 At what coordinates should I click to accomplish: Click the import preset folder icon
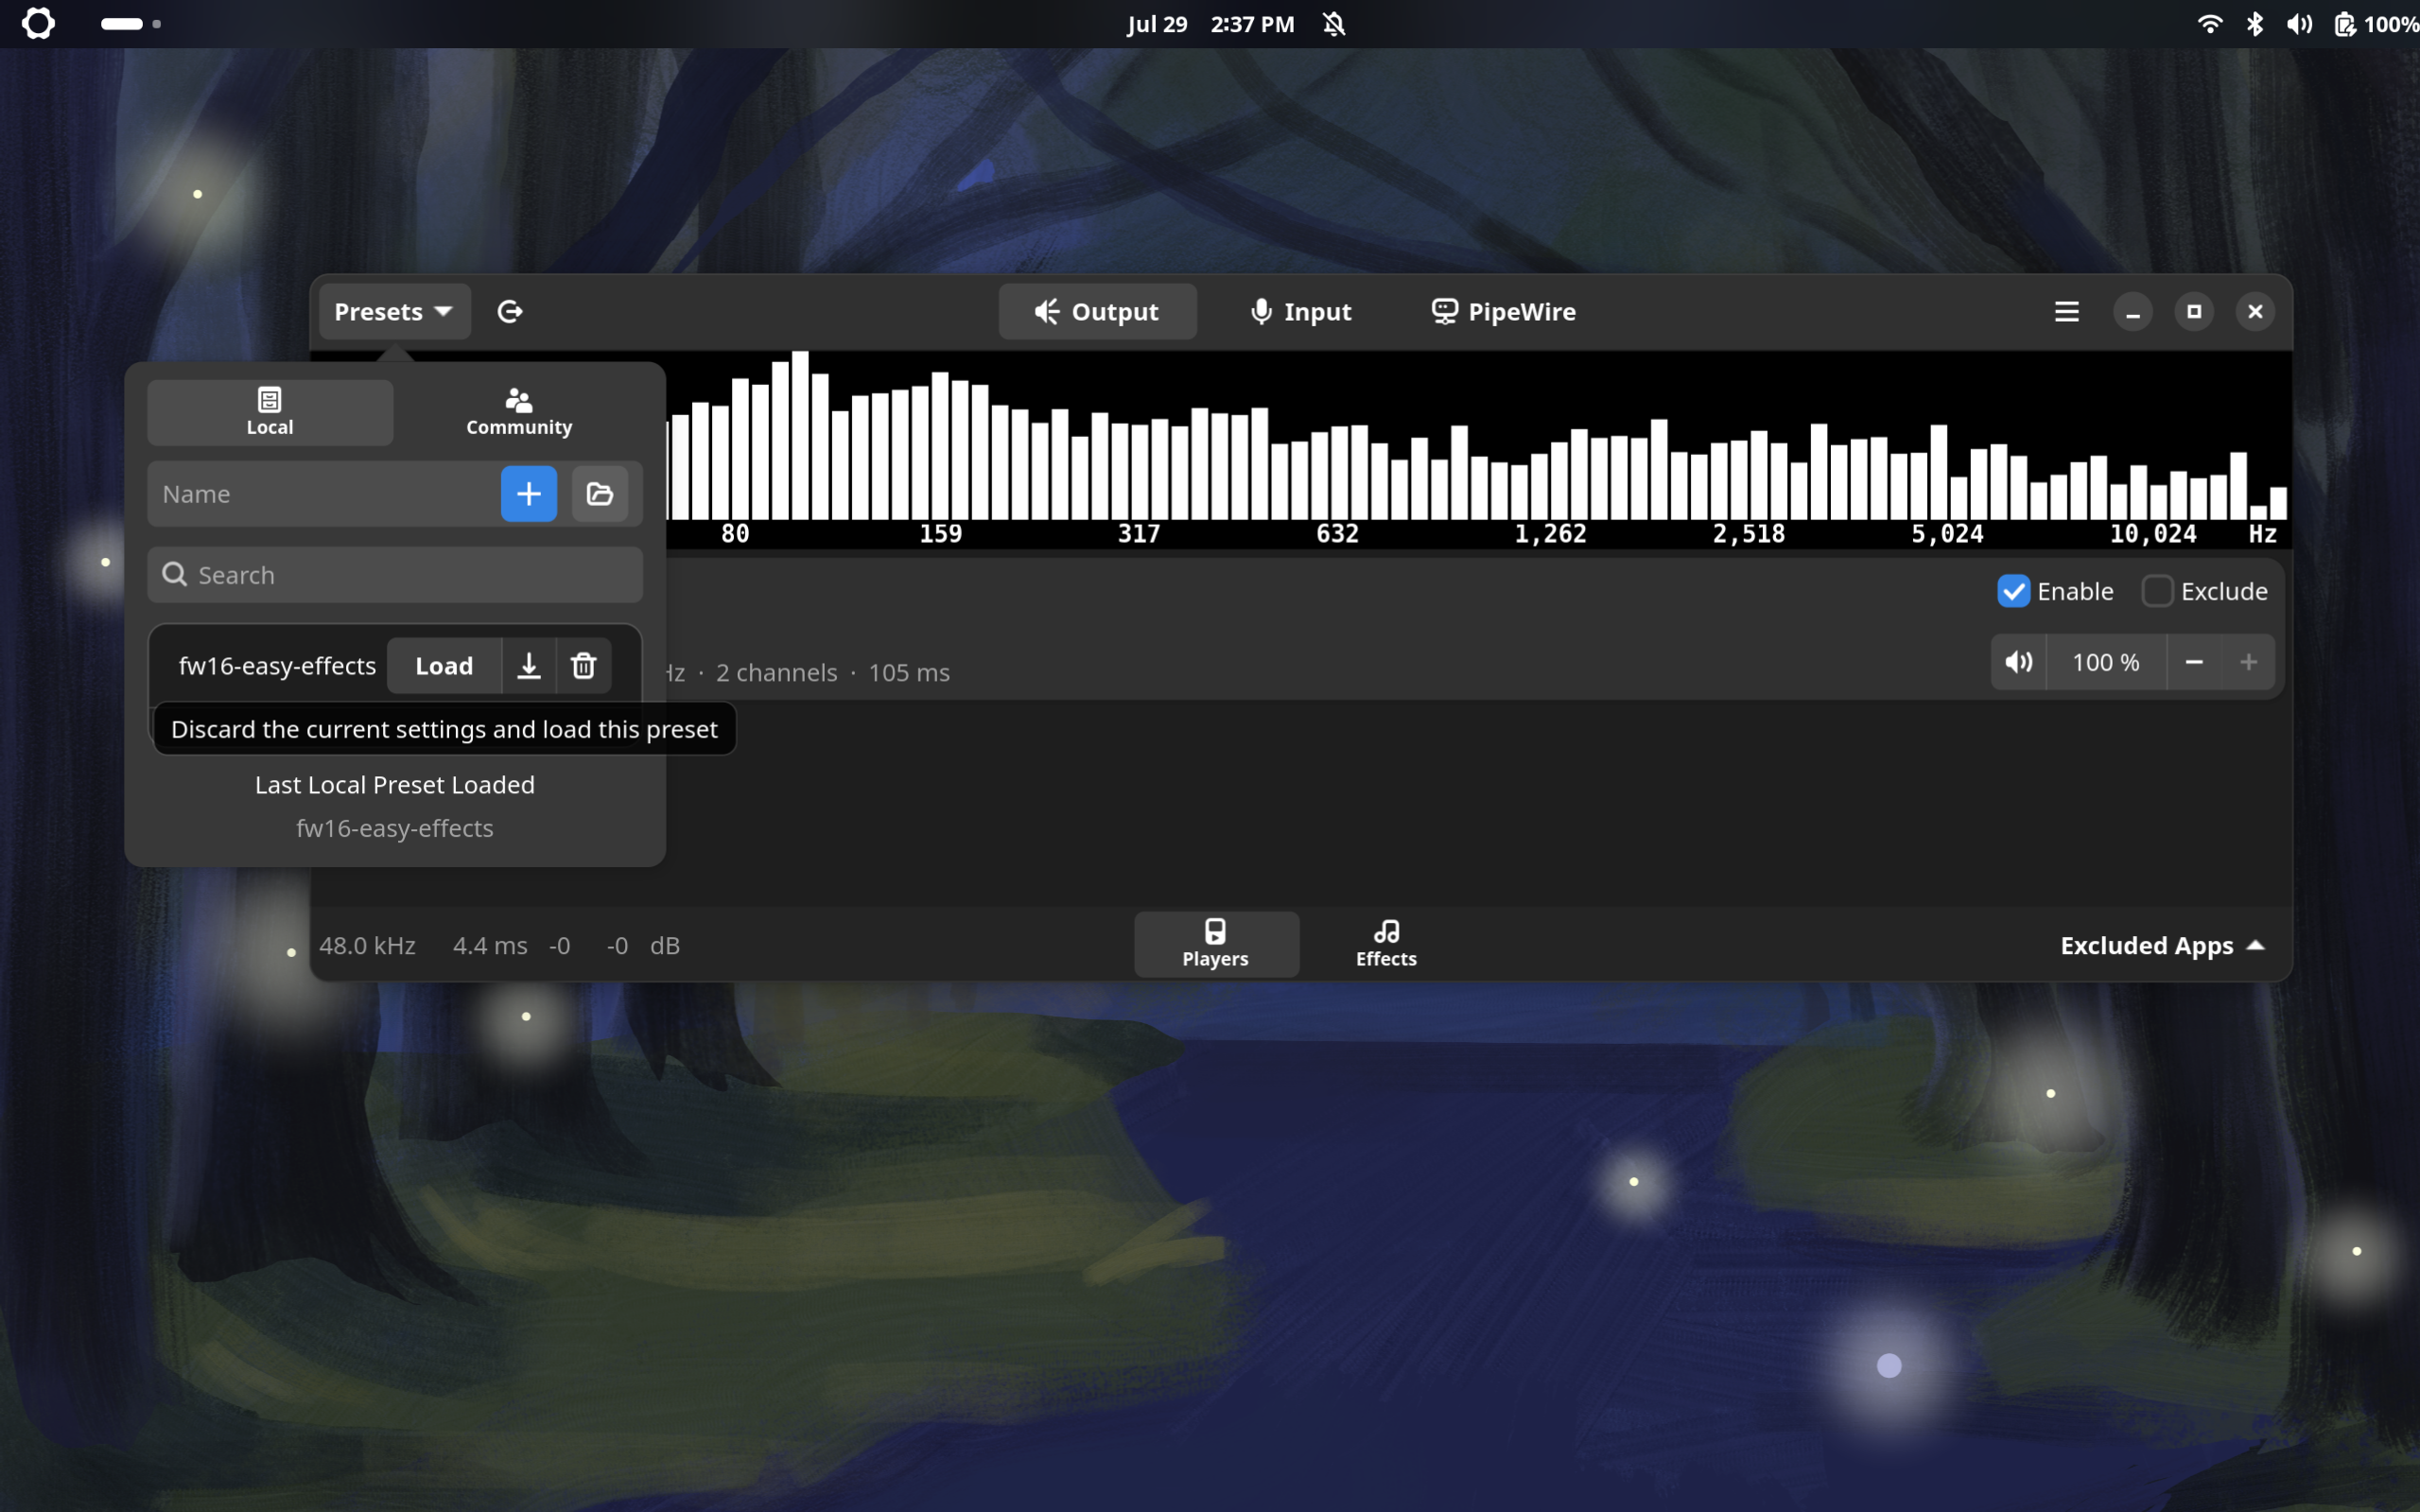click(x=600, y=494)
